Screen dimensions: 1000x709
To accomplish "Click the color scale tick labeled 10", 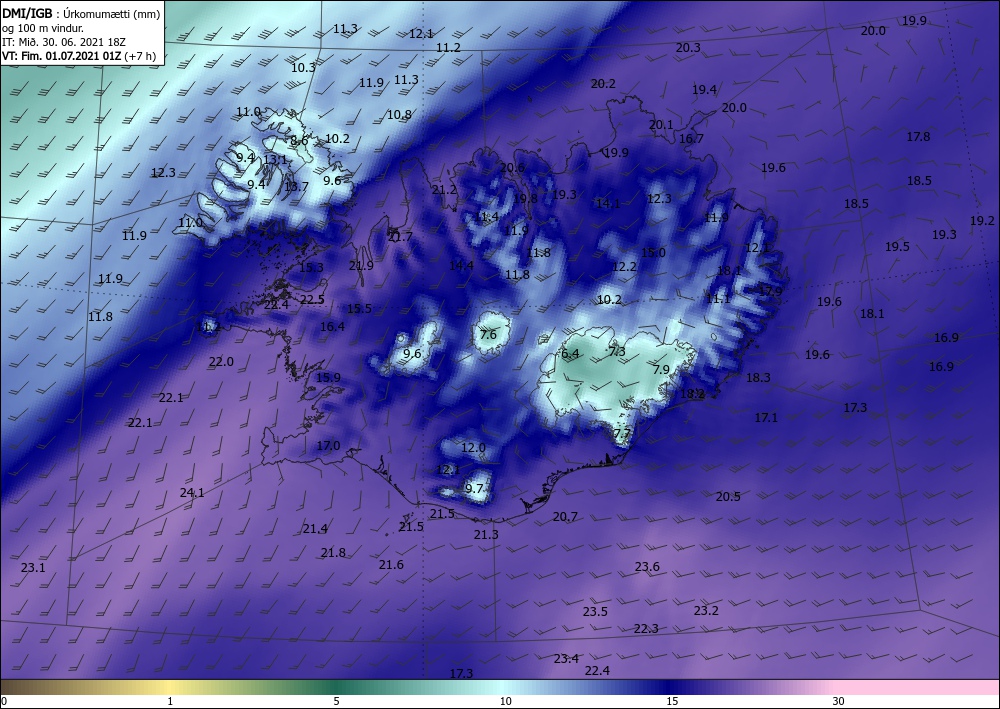I will pyautogui.click(x=505, y=701).
